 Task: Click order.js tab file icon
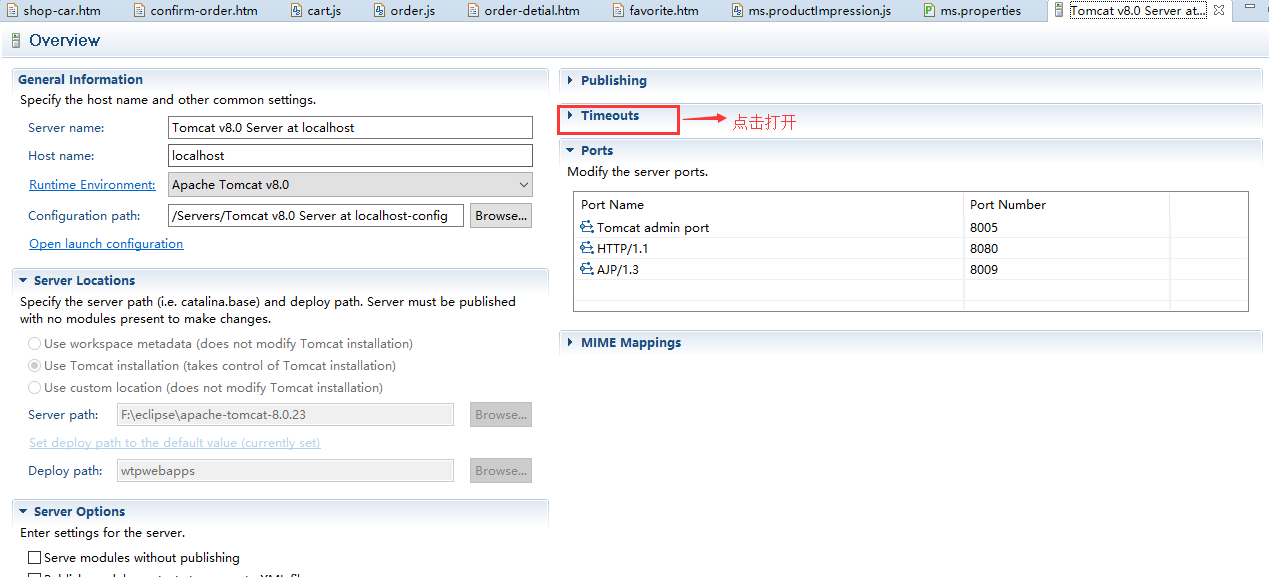[380, 11]
